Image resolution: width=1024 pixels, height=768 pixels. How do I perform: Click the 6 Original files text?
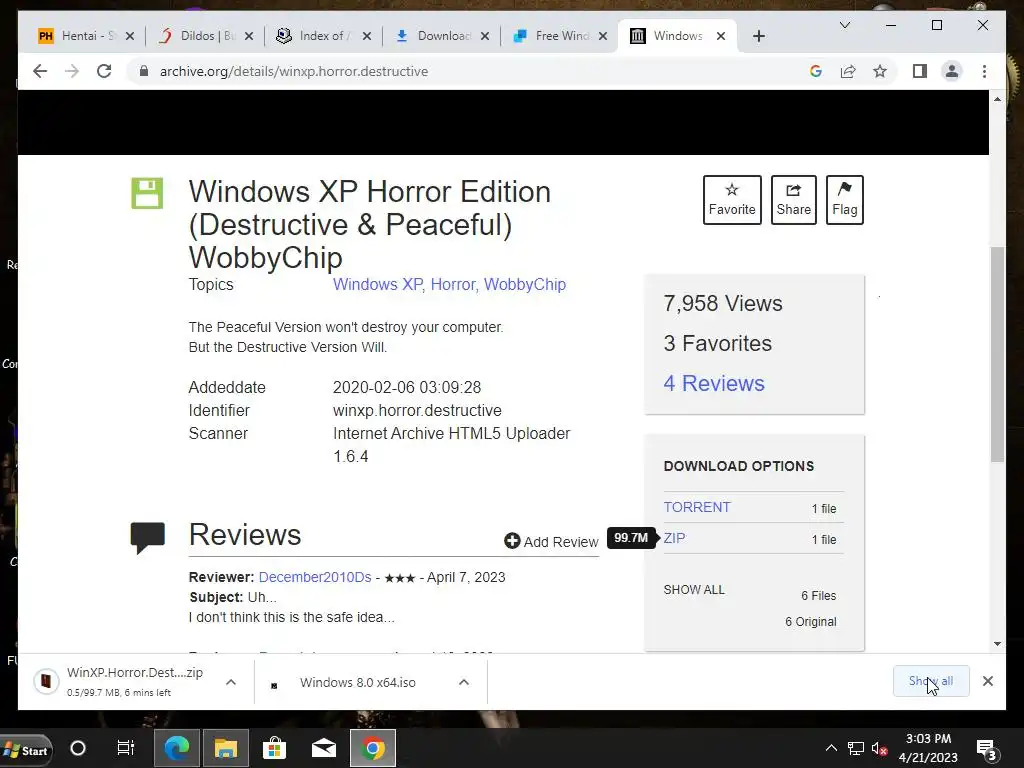810,622
